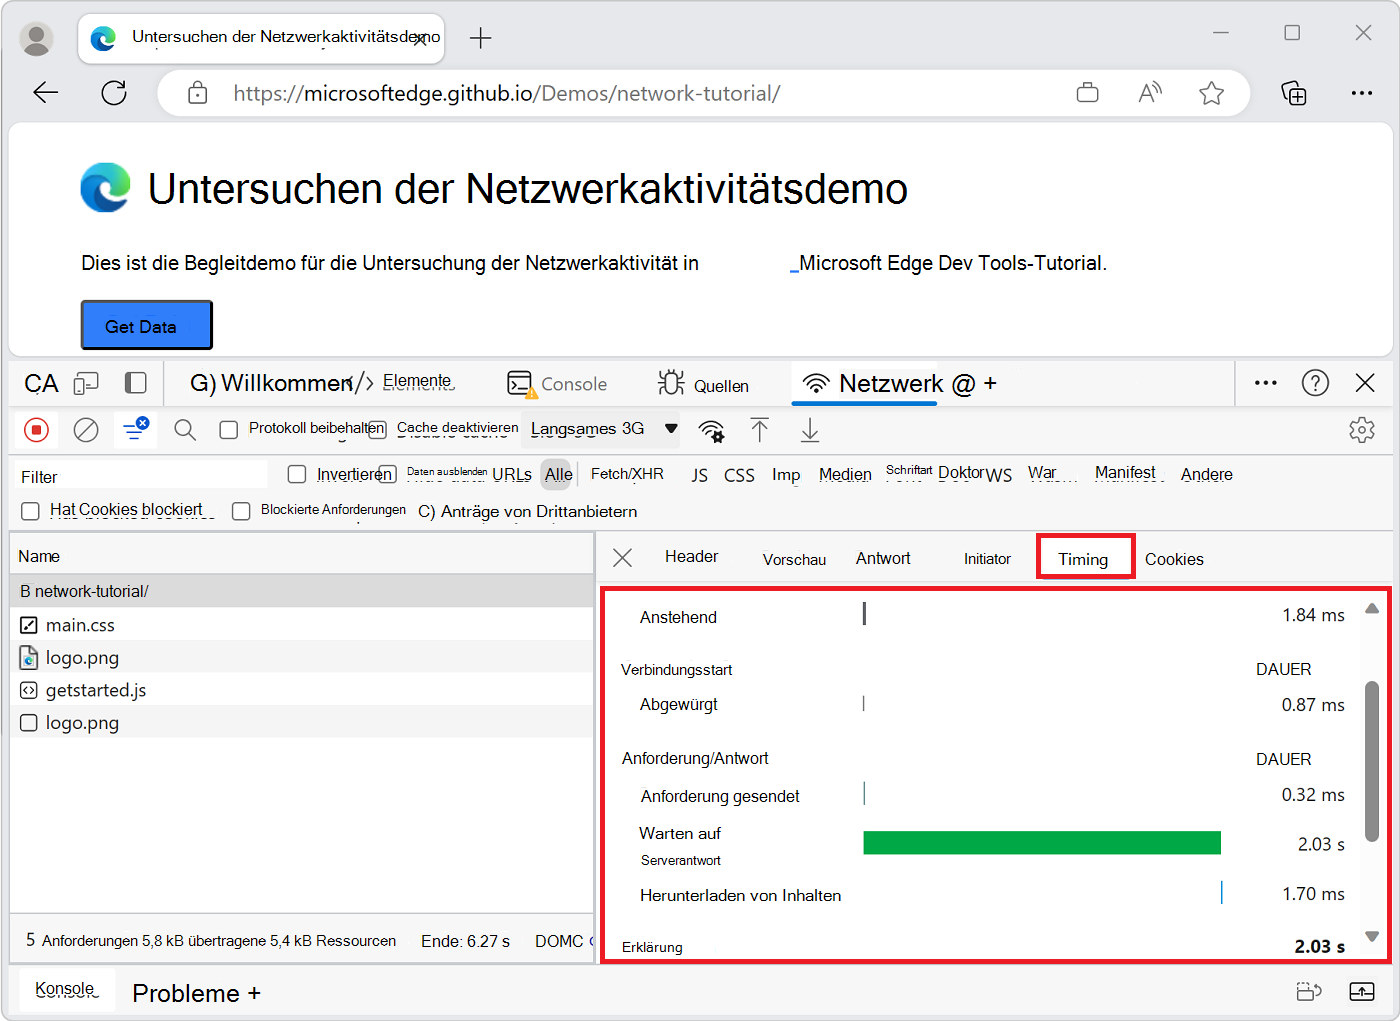Go back with the browser back arrow
1400x1021 pixels.
pyautogui.click(x=46, y=93)
